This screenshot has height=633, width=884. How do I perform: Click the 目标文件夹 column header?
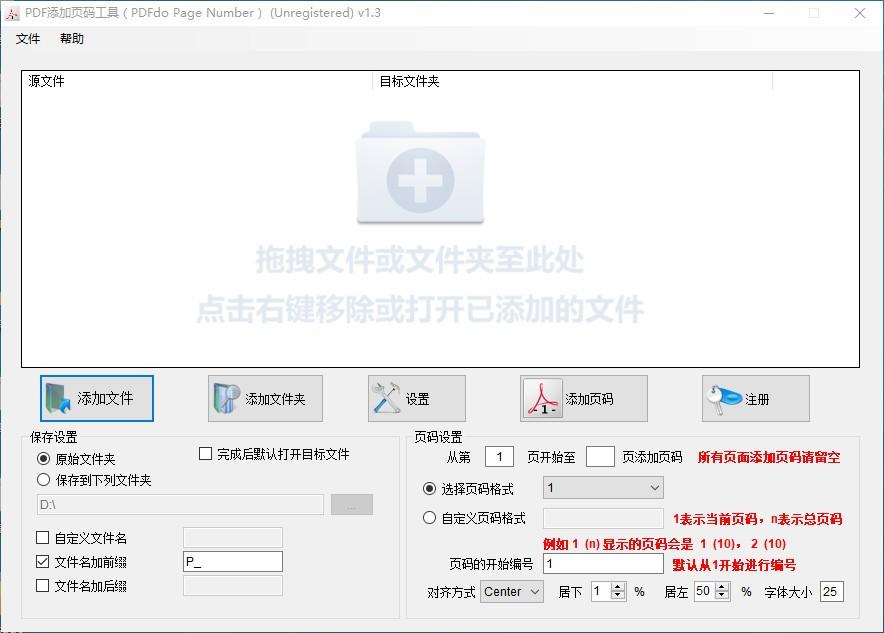(x=572, y=81)
